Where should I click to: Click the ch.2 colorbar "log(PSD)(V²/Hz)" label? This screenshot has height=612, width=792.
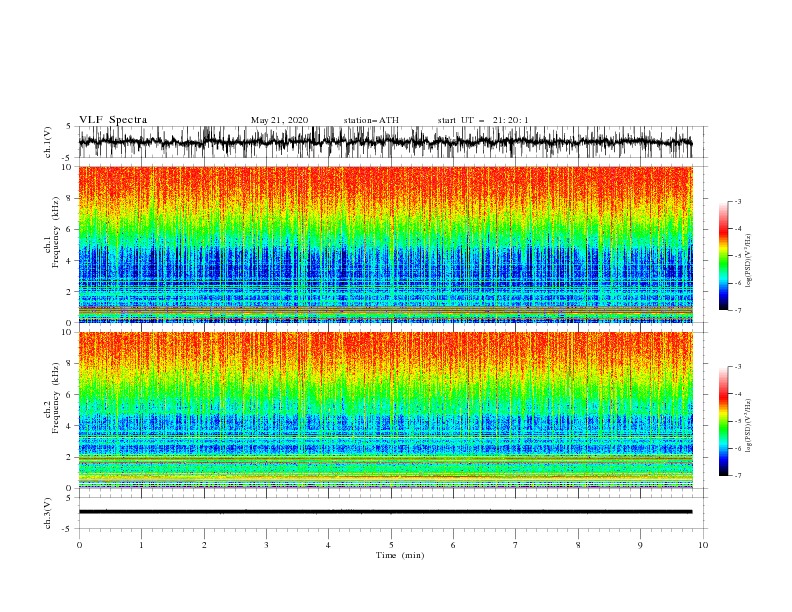pos(749,426)
